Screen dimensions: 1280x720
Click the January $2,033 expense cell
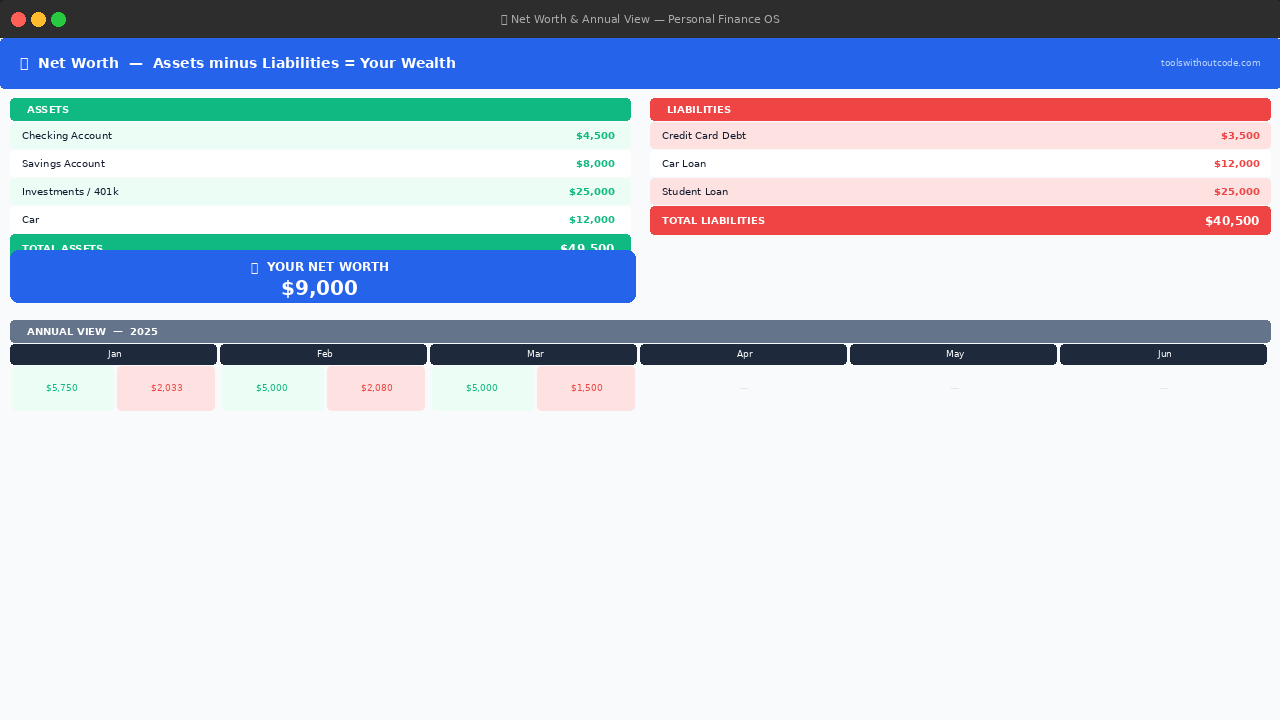(x=166, y=388)
